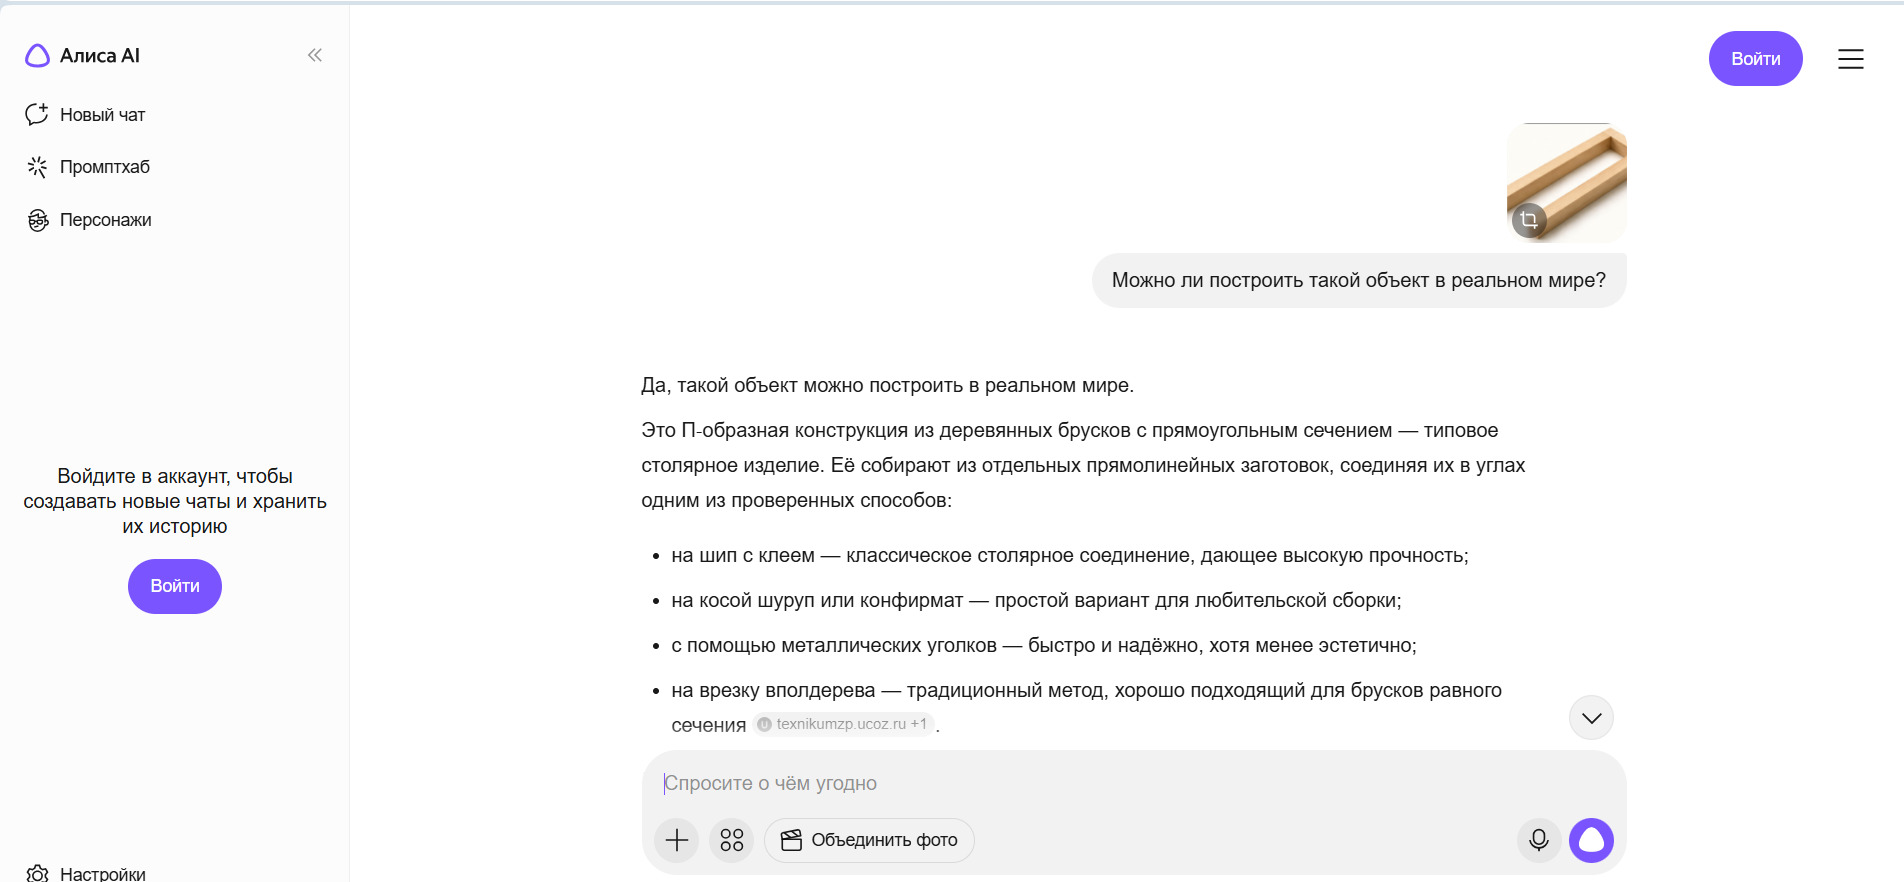Viewport: 1904px width, 882px height.
Task: Open Персонажи section
Action: point(89,220)
